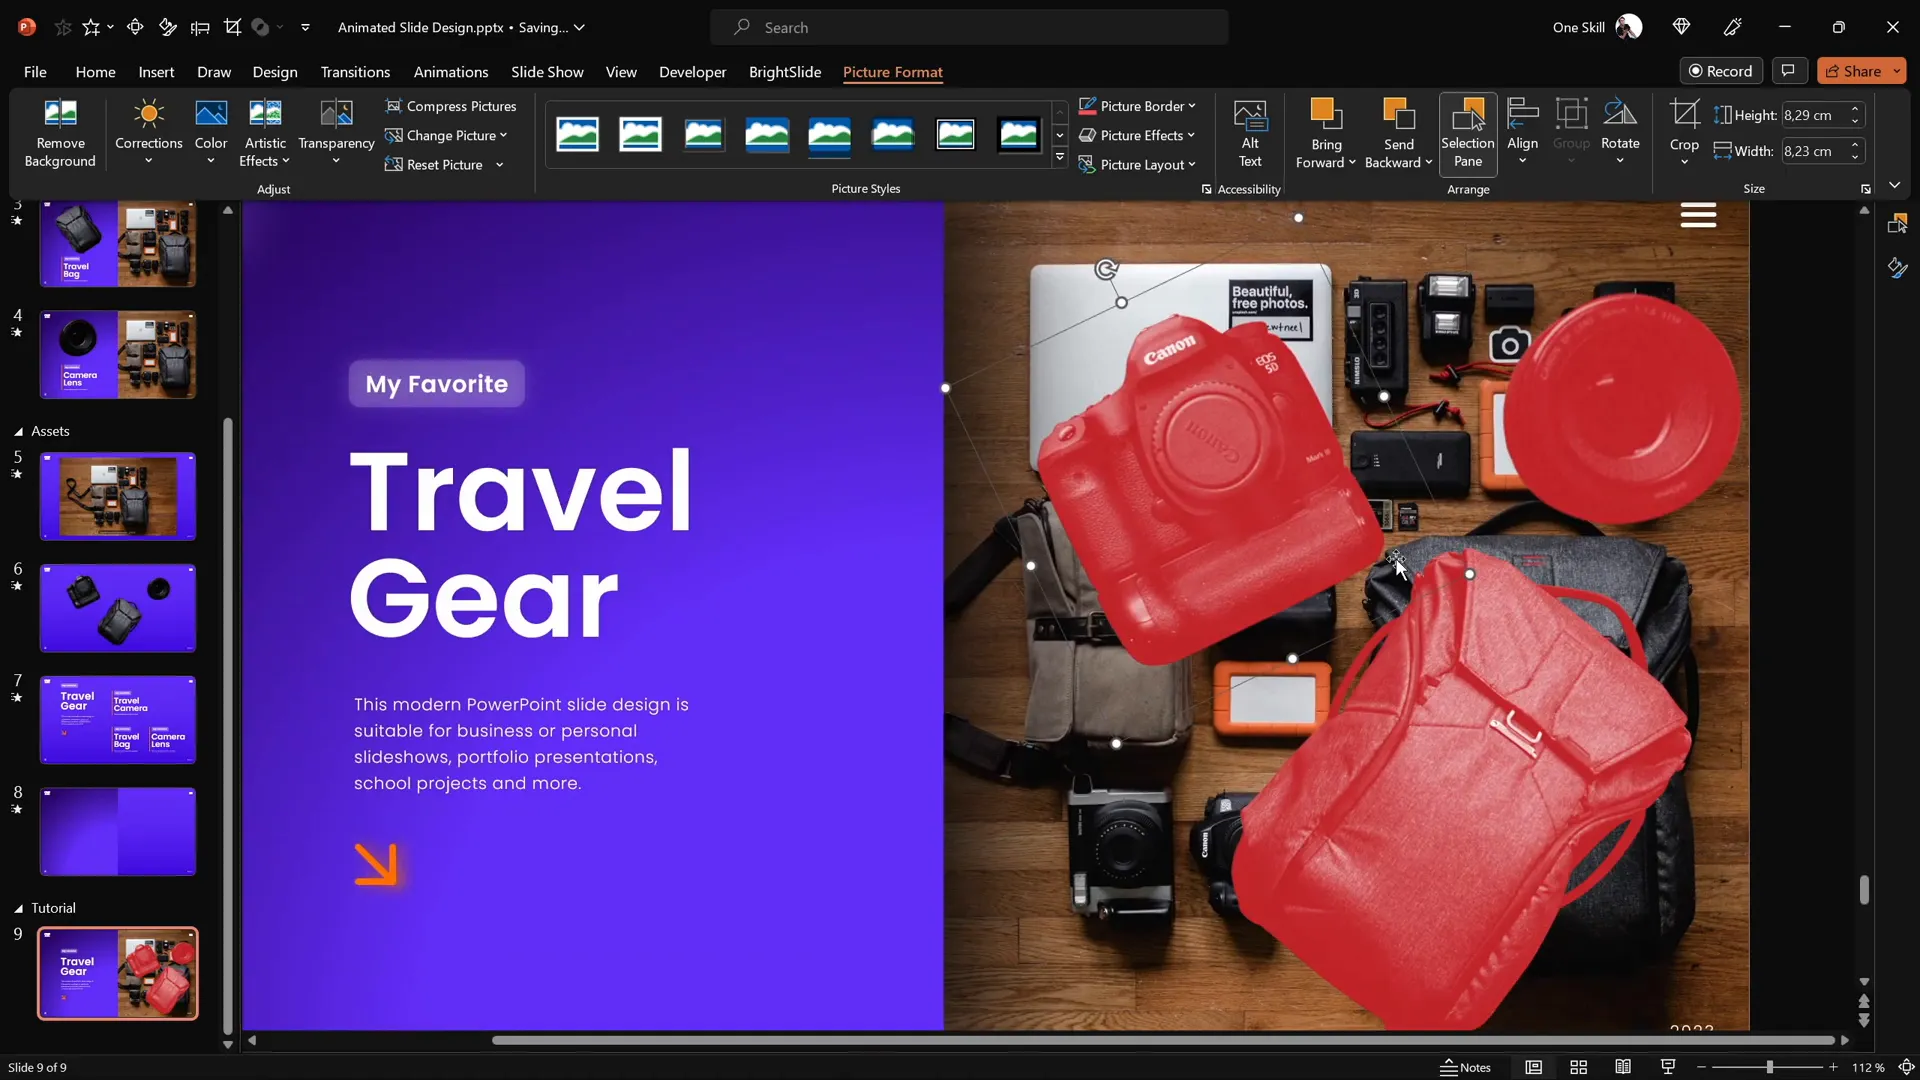Click the Remove Background icon
The height and width of the screenshot is (1080, 1920).
(x=60, y=114)
